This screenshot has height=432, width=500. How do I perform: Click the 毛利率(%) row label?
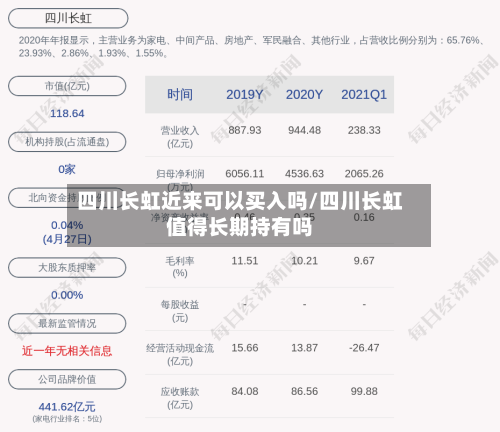pyautogui.click(x=180, y=267)
